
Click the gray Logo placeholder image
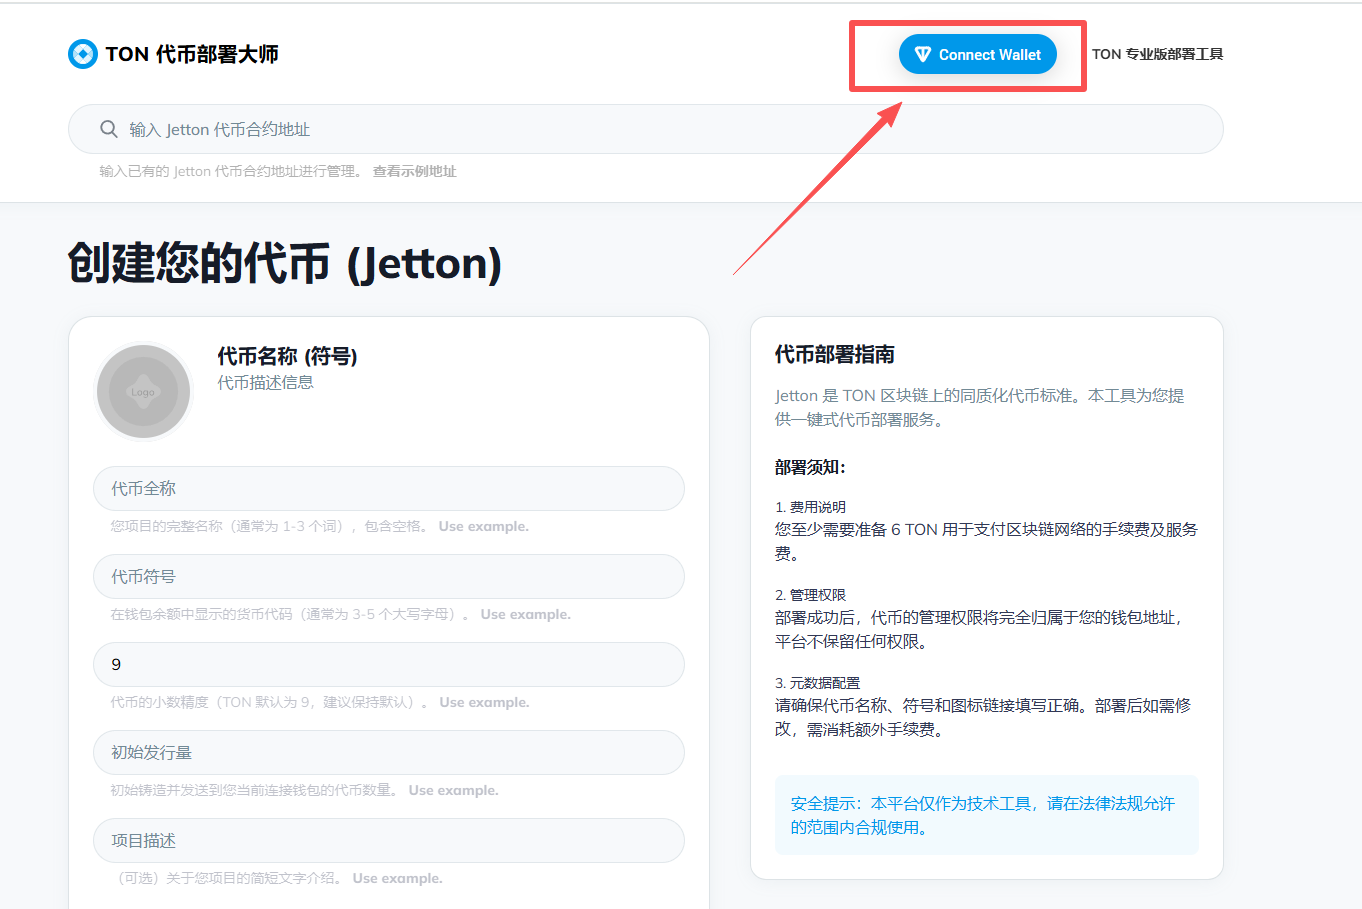(143, 392)
